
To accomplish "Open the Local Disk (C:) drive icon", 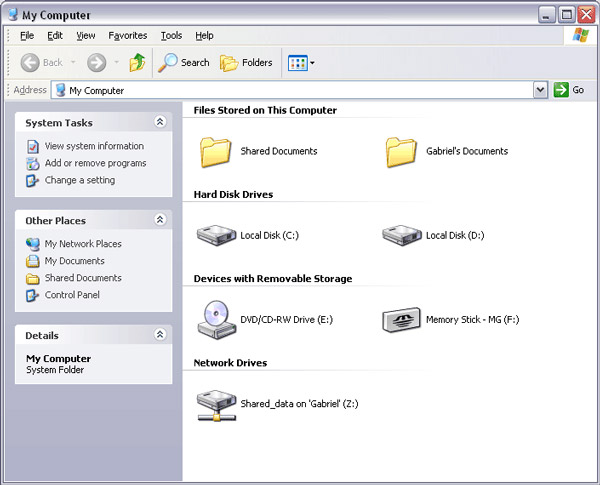I will 215,236.
